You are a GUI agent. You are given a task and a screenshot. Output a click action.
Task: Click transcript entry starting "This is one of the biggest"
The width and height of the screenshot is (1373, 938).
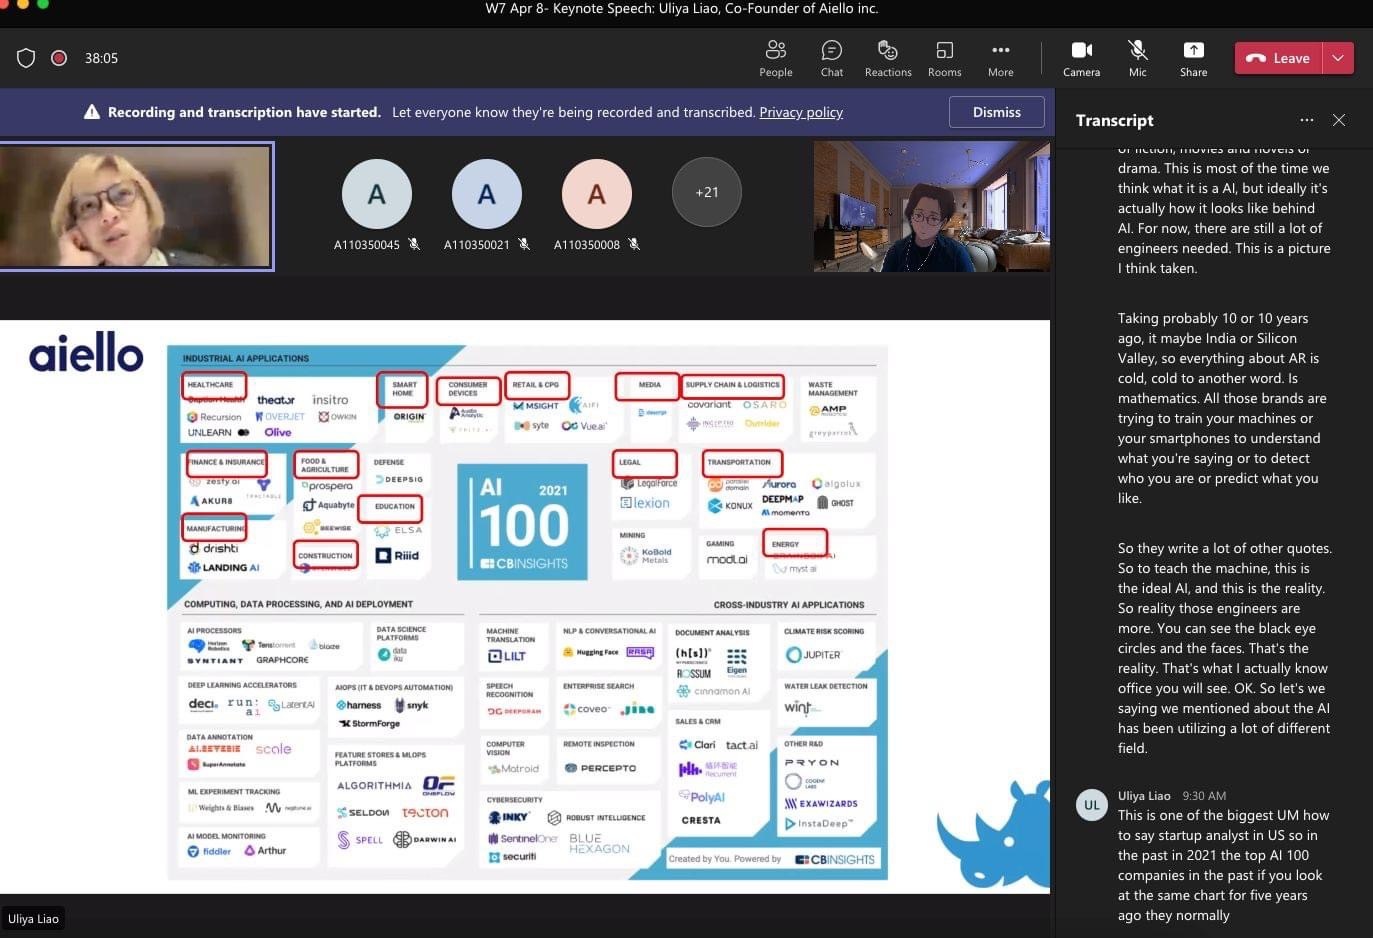1225,865
